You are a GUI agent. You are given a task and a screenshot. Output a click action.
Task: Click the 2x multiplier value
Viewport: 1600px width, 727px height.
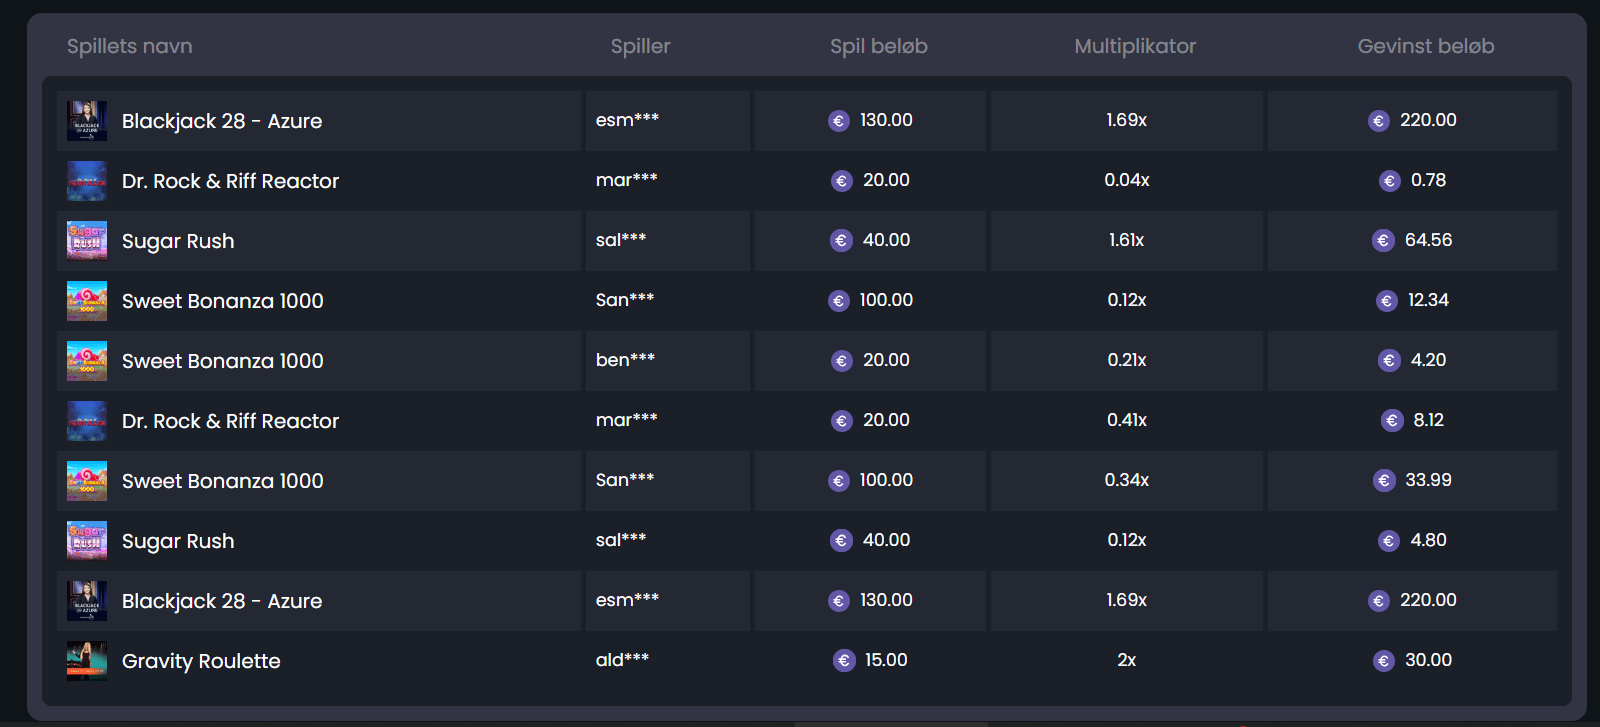point(1127,660)
